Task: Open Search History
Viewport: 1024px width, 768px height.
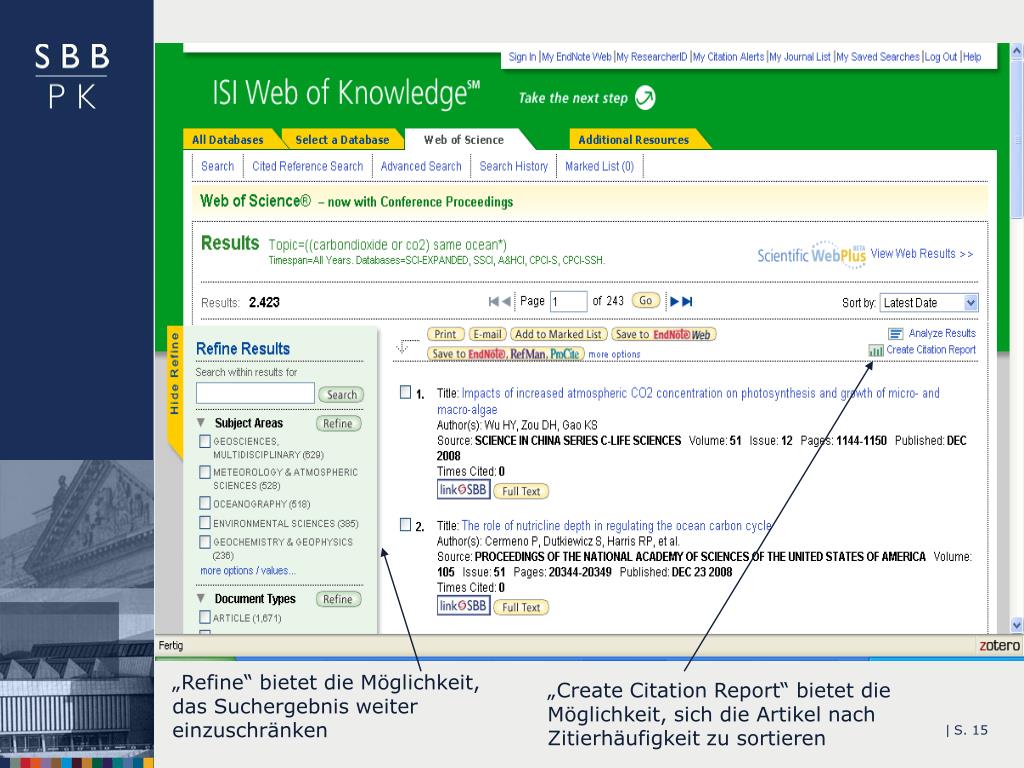Action: 514,167
